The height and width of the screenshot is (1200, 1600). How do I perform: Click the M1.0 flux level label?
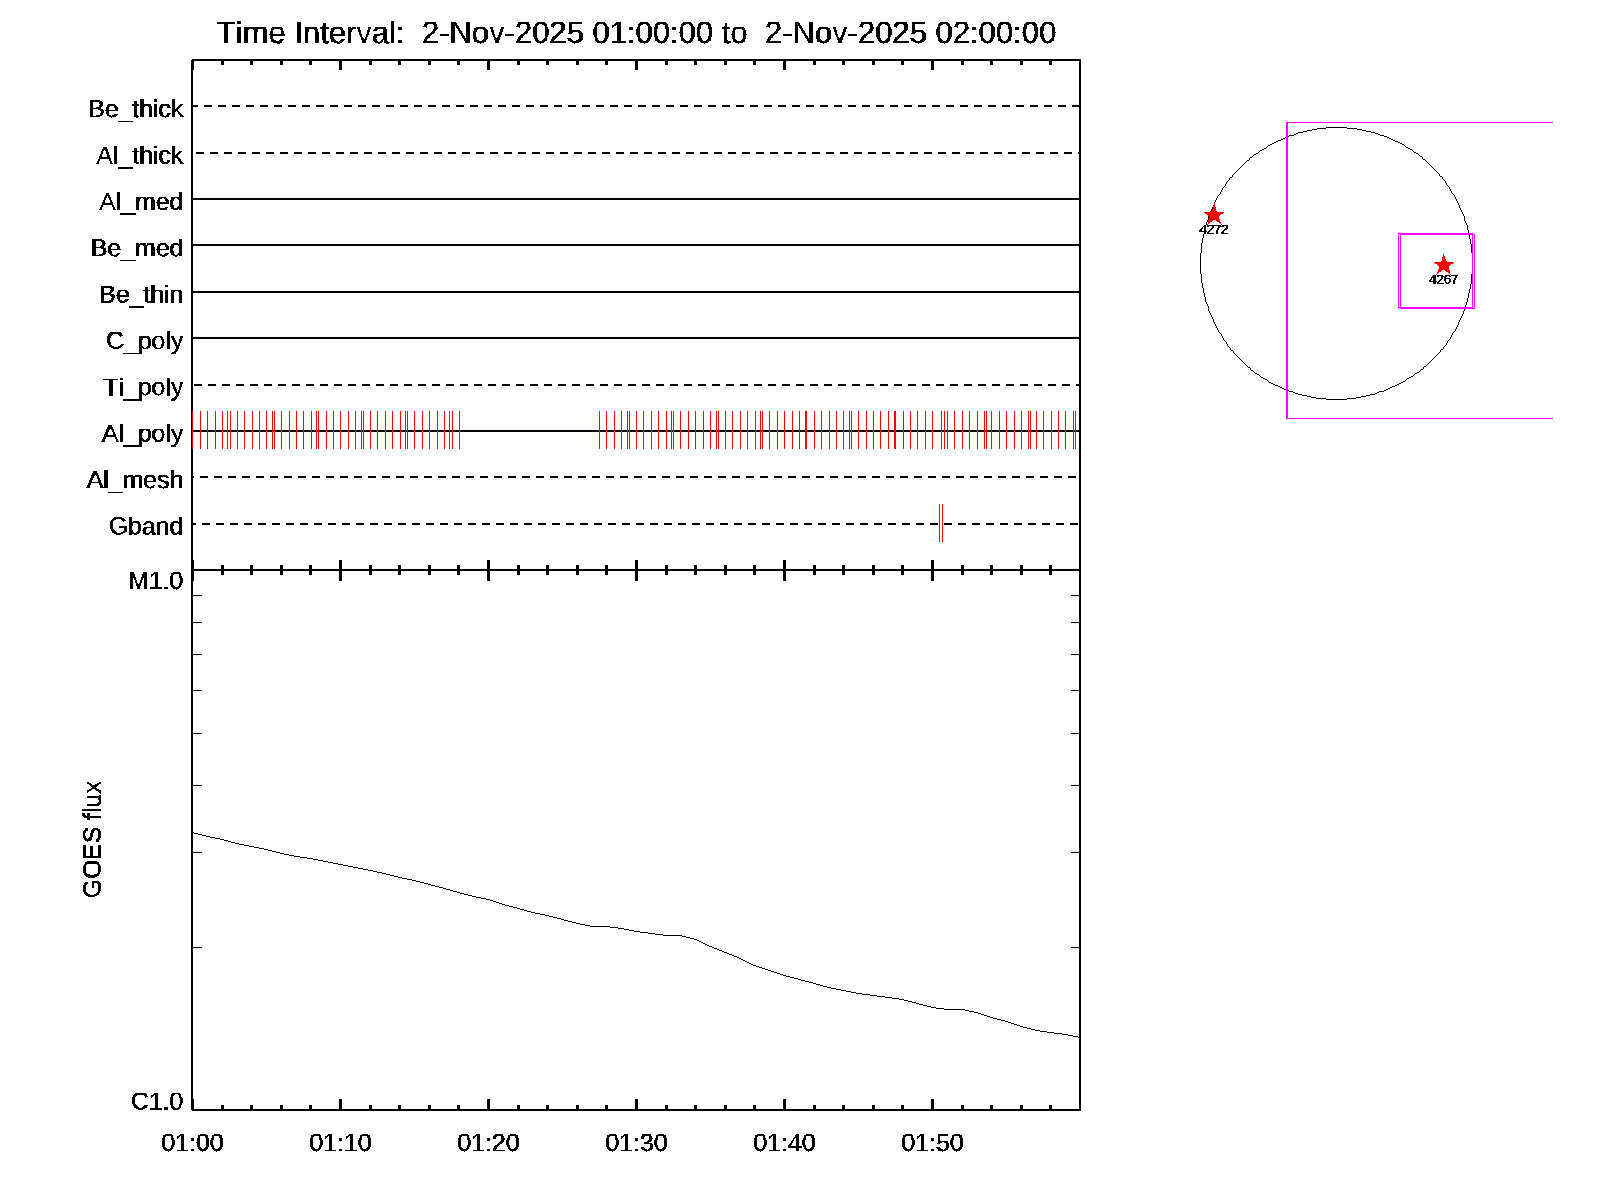[x=156, y=581]
